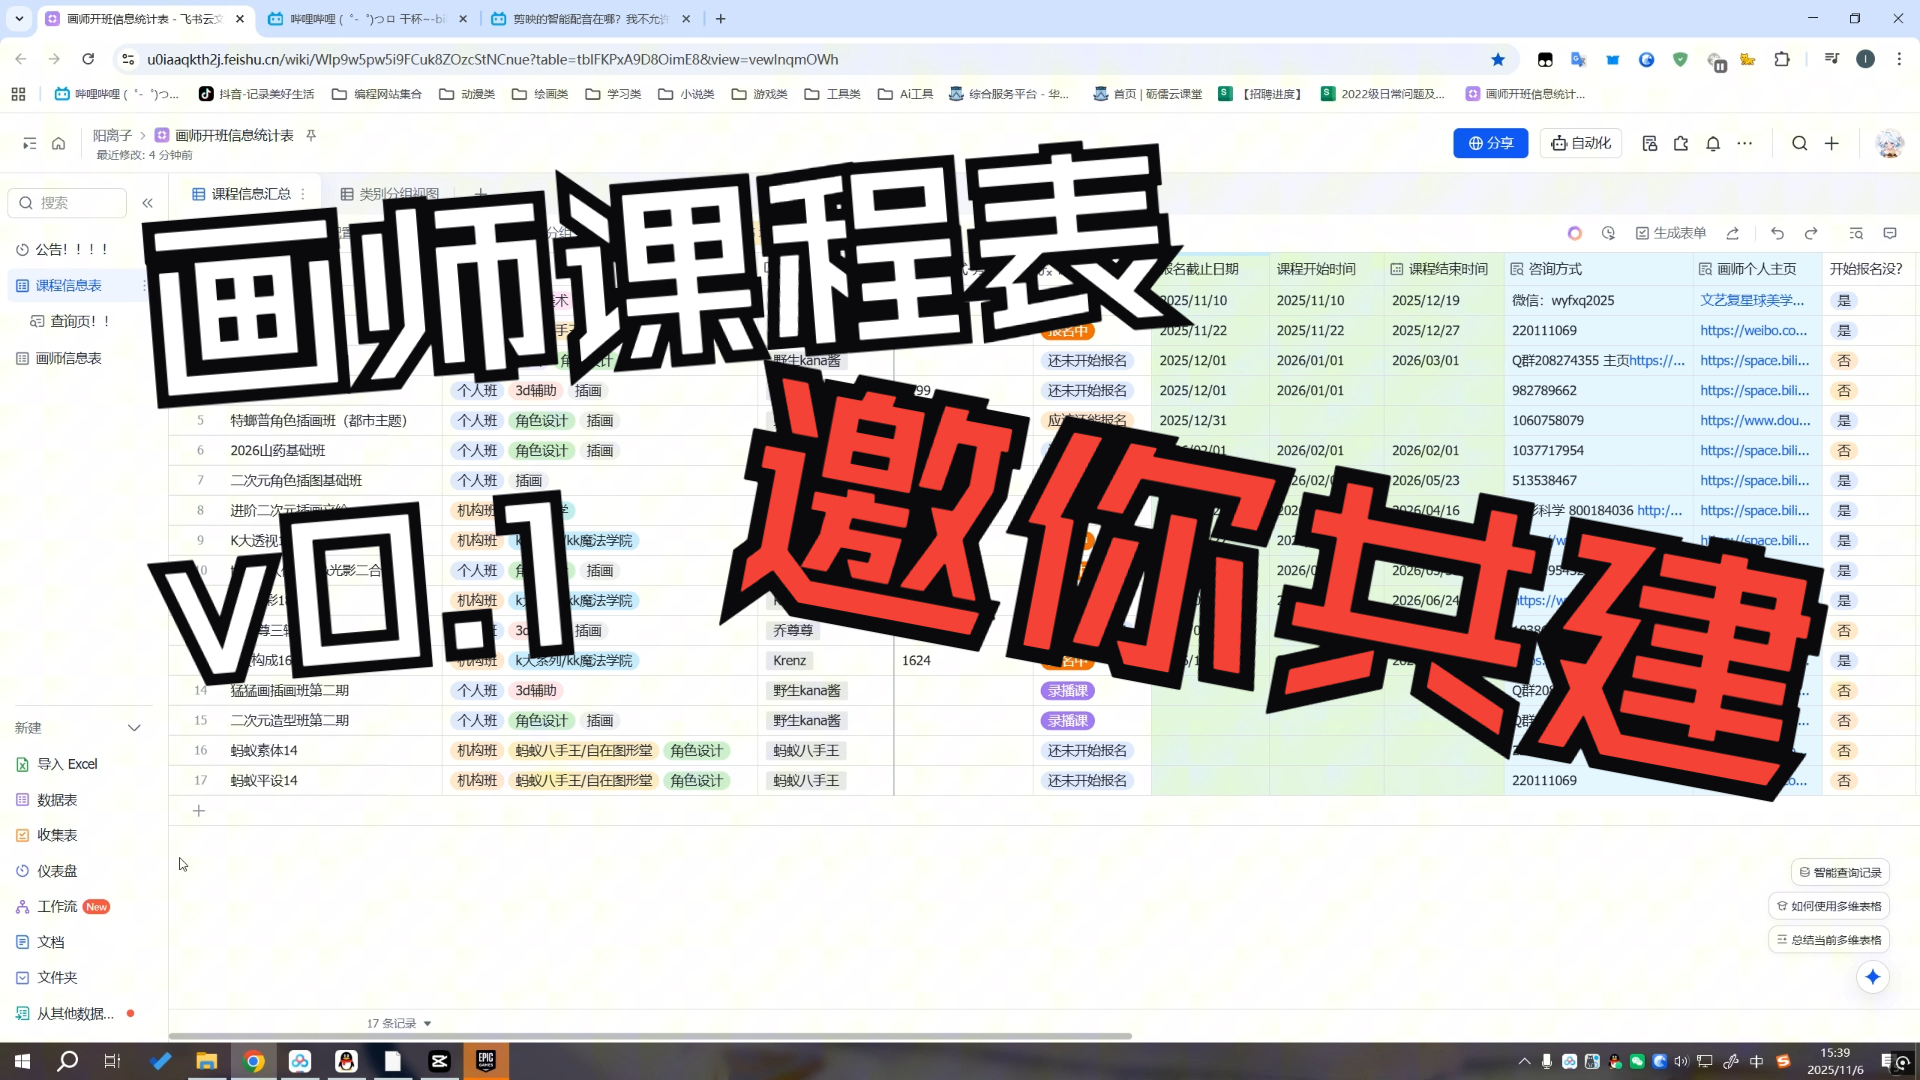
Task: Unpin the document using the pin icon
Action: tap(311, 135)
